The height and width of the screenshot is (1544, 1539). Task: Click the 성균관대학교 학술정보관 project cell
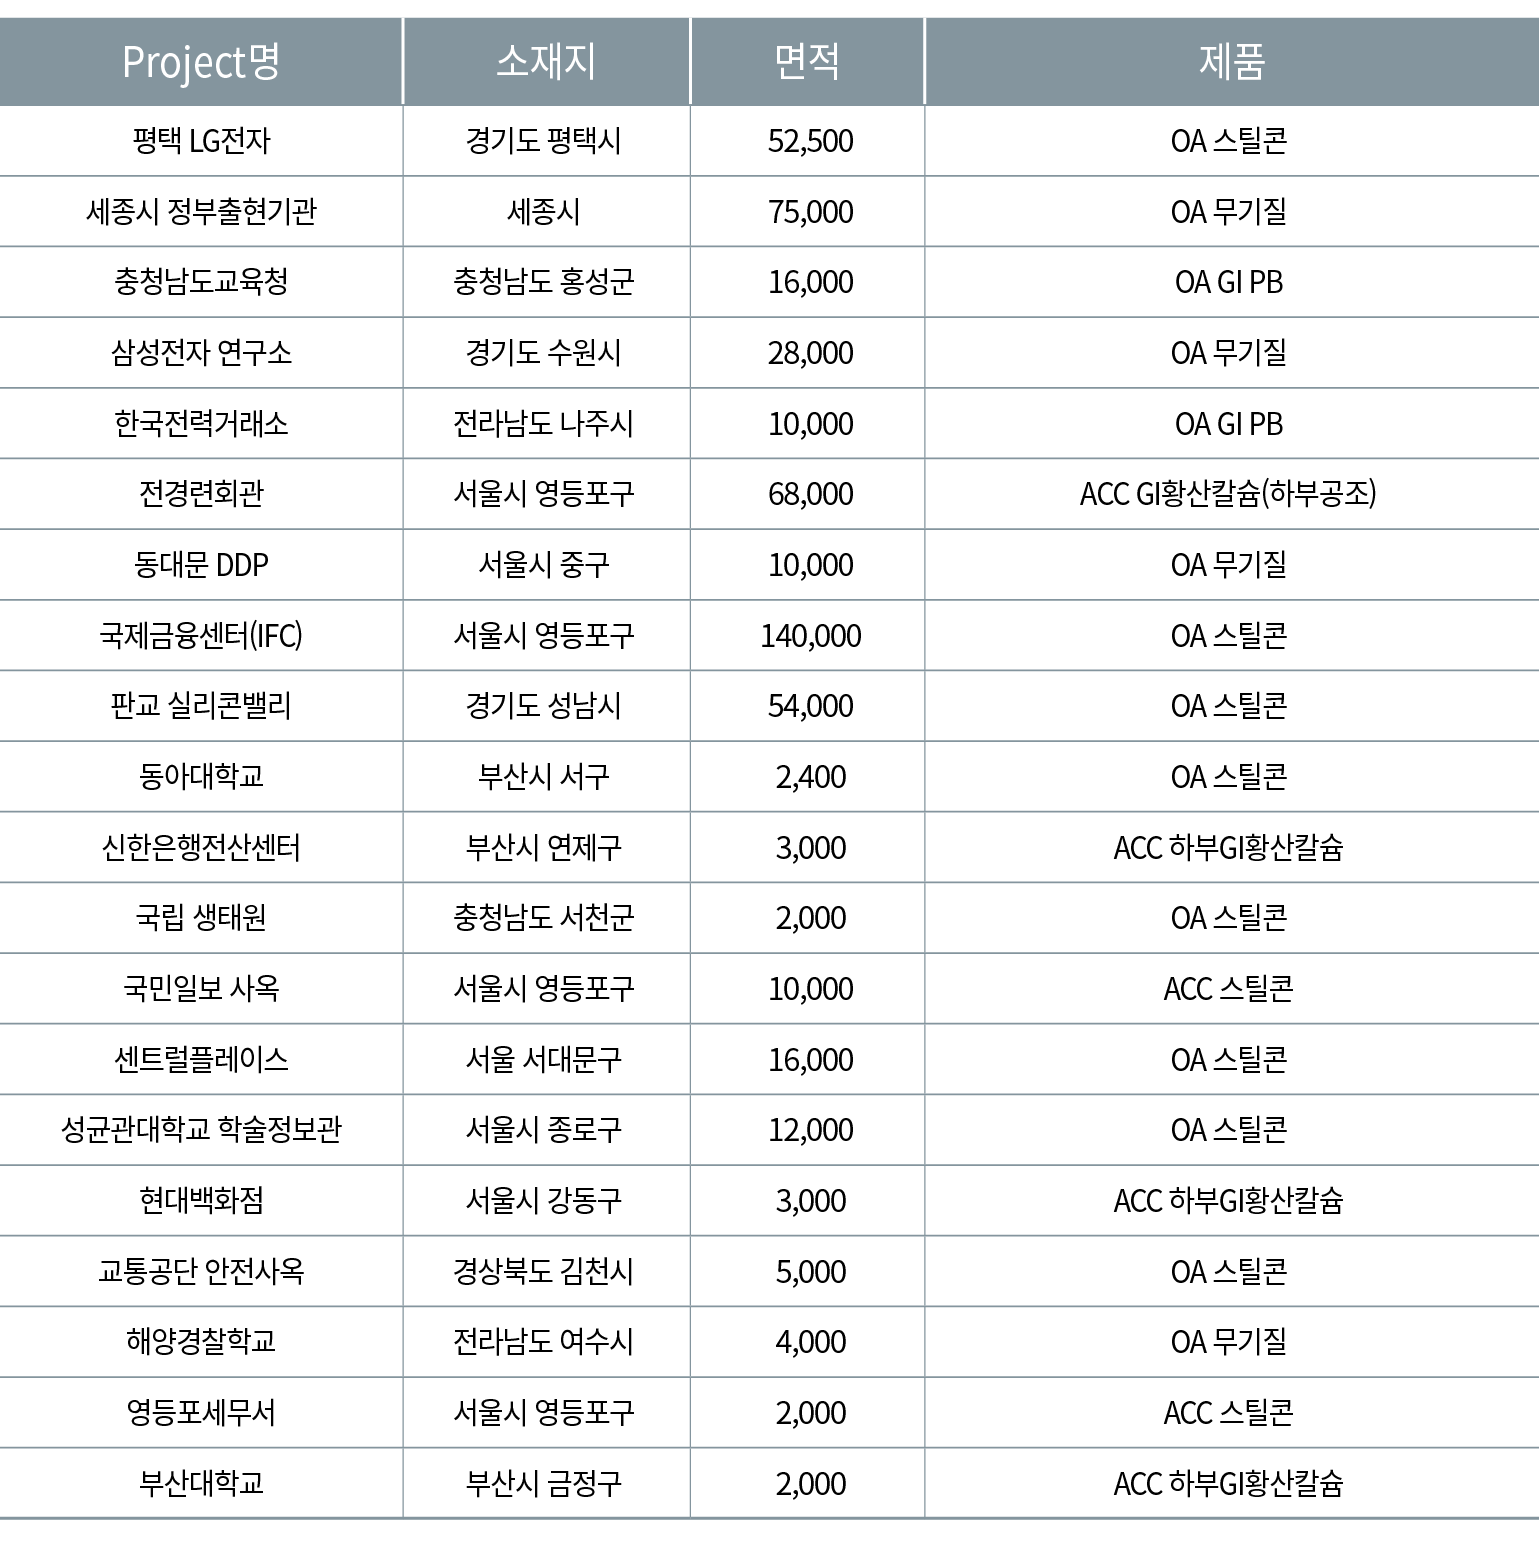coord(201,1130)
